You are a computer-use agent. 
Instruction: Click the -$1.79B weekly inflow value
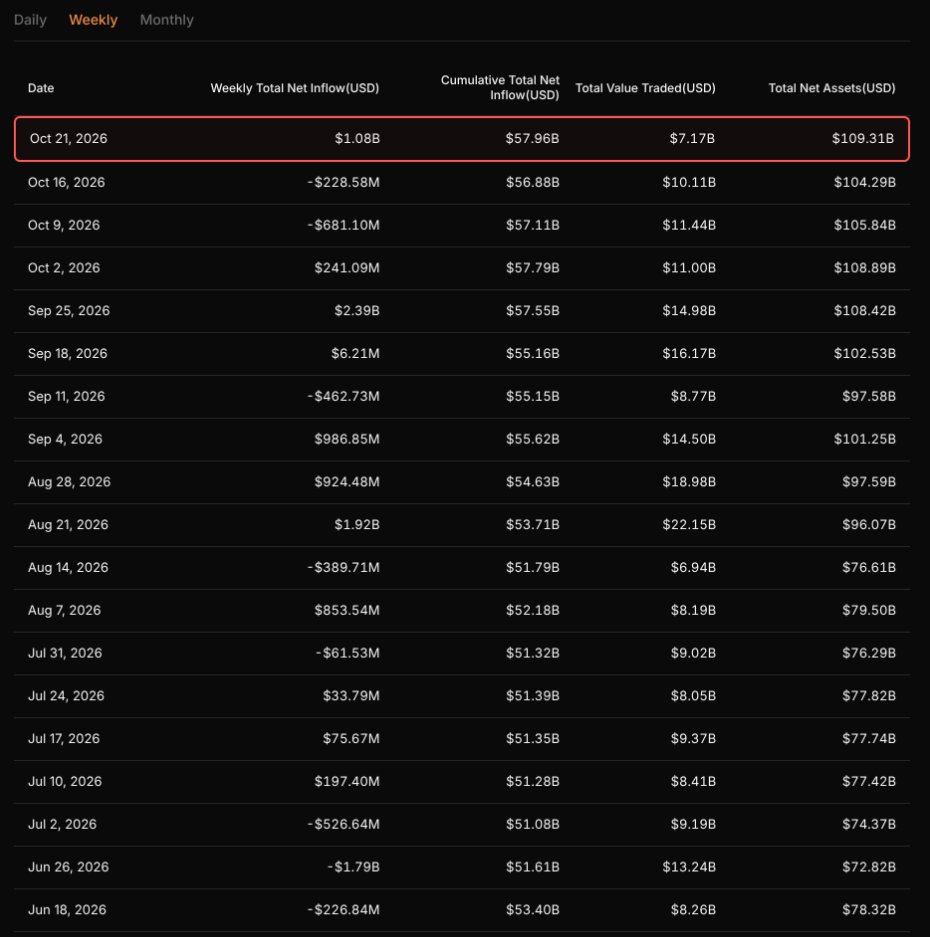tap(353, 867)
